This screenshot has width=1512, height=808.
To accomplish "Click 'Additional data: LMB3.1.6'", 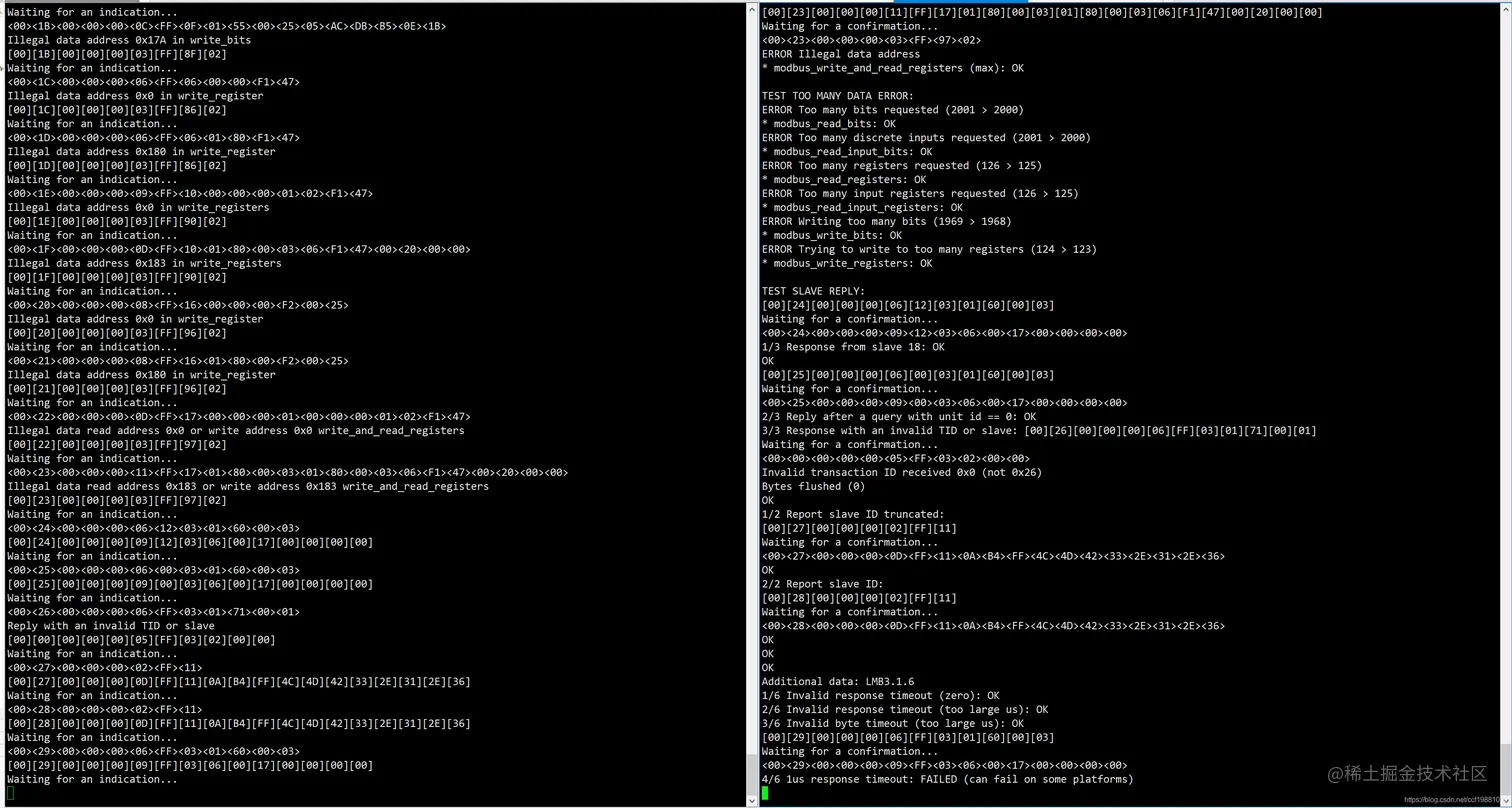I will tap(838, 681).
